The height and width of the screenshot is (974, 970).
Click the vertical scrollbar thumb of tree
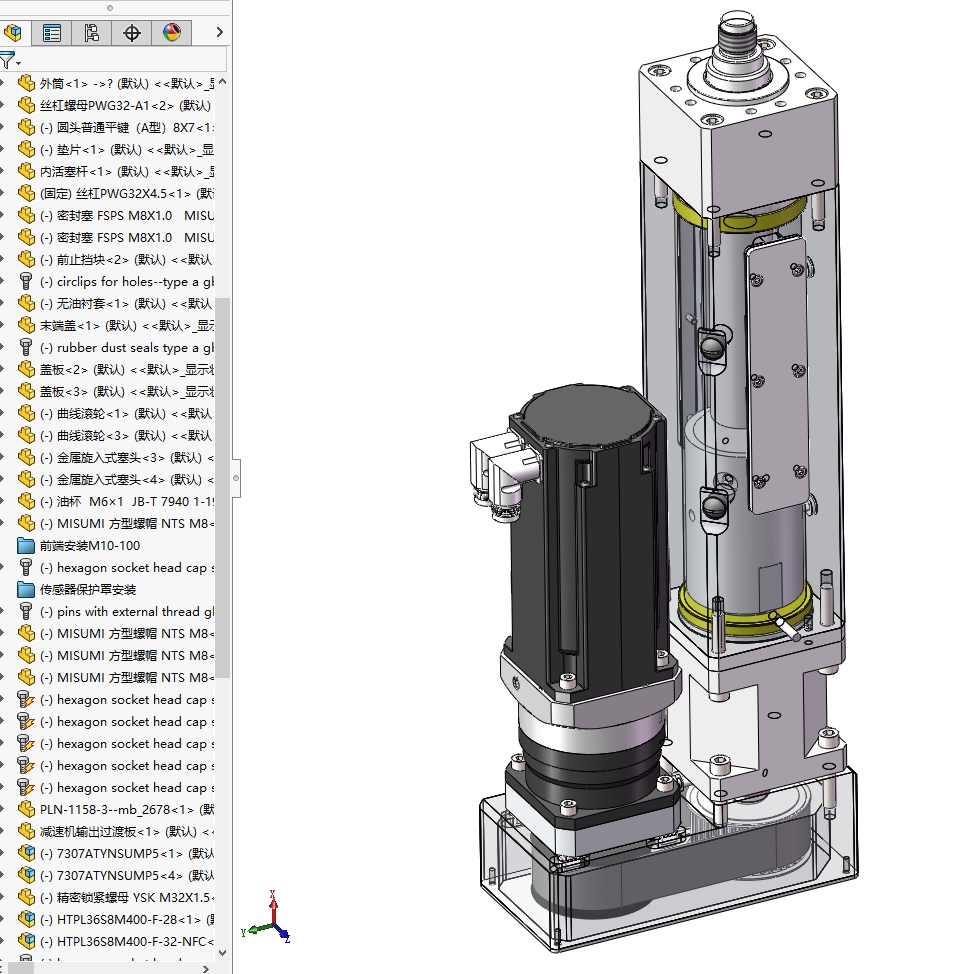222,488
